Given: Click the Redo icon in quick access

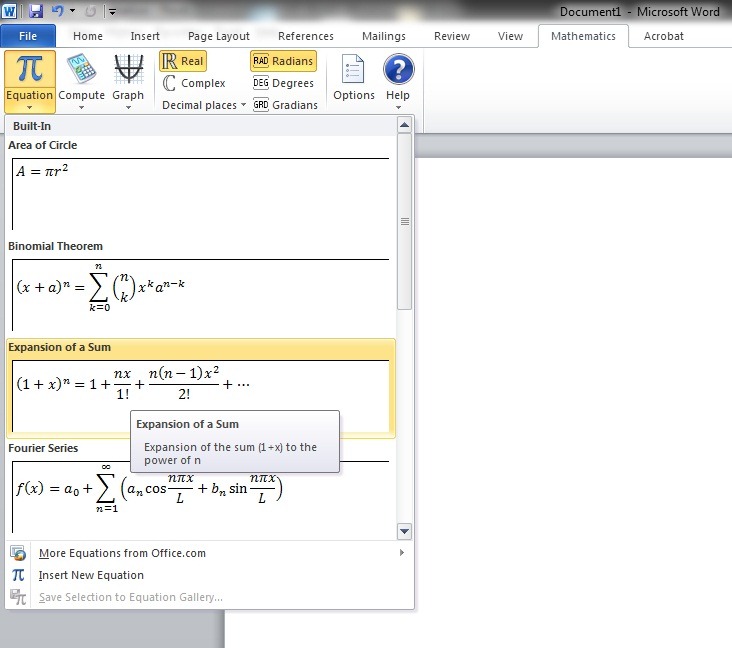Looking at the screenshot, I should point(90,11).
